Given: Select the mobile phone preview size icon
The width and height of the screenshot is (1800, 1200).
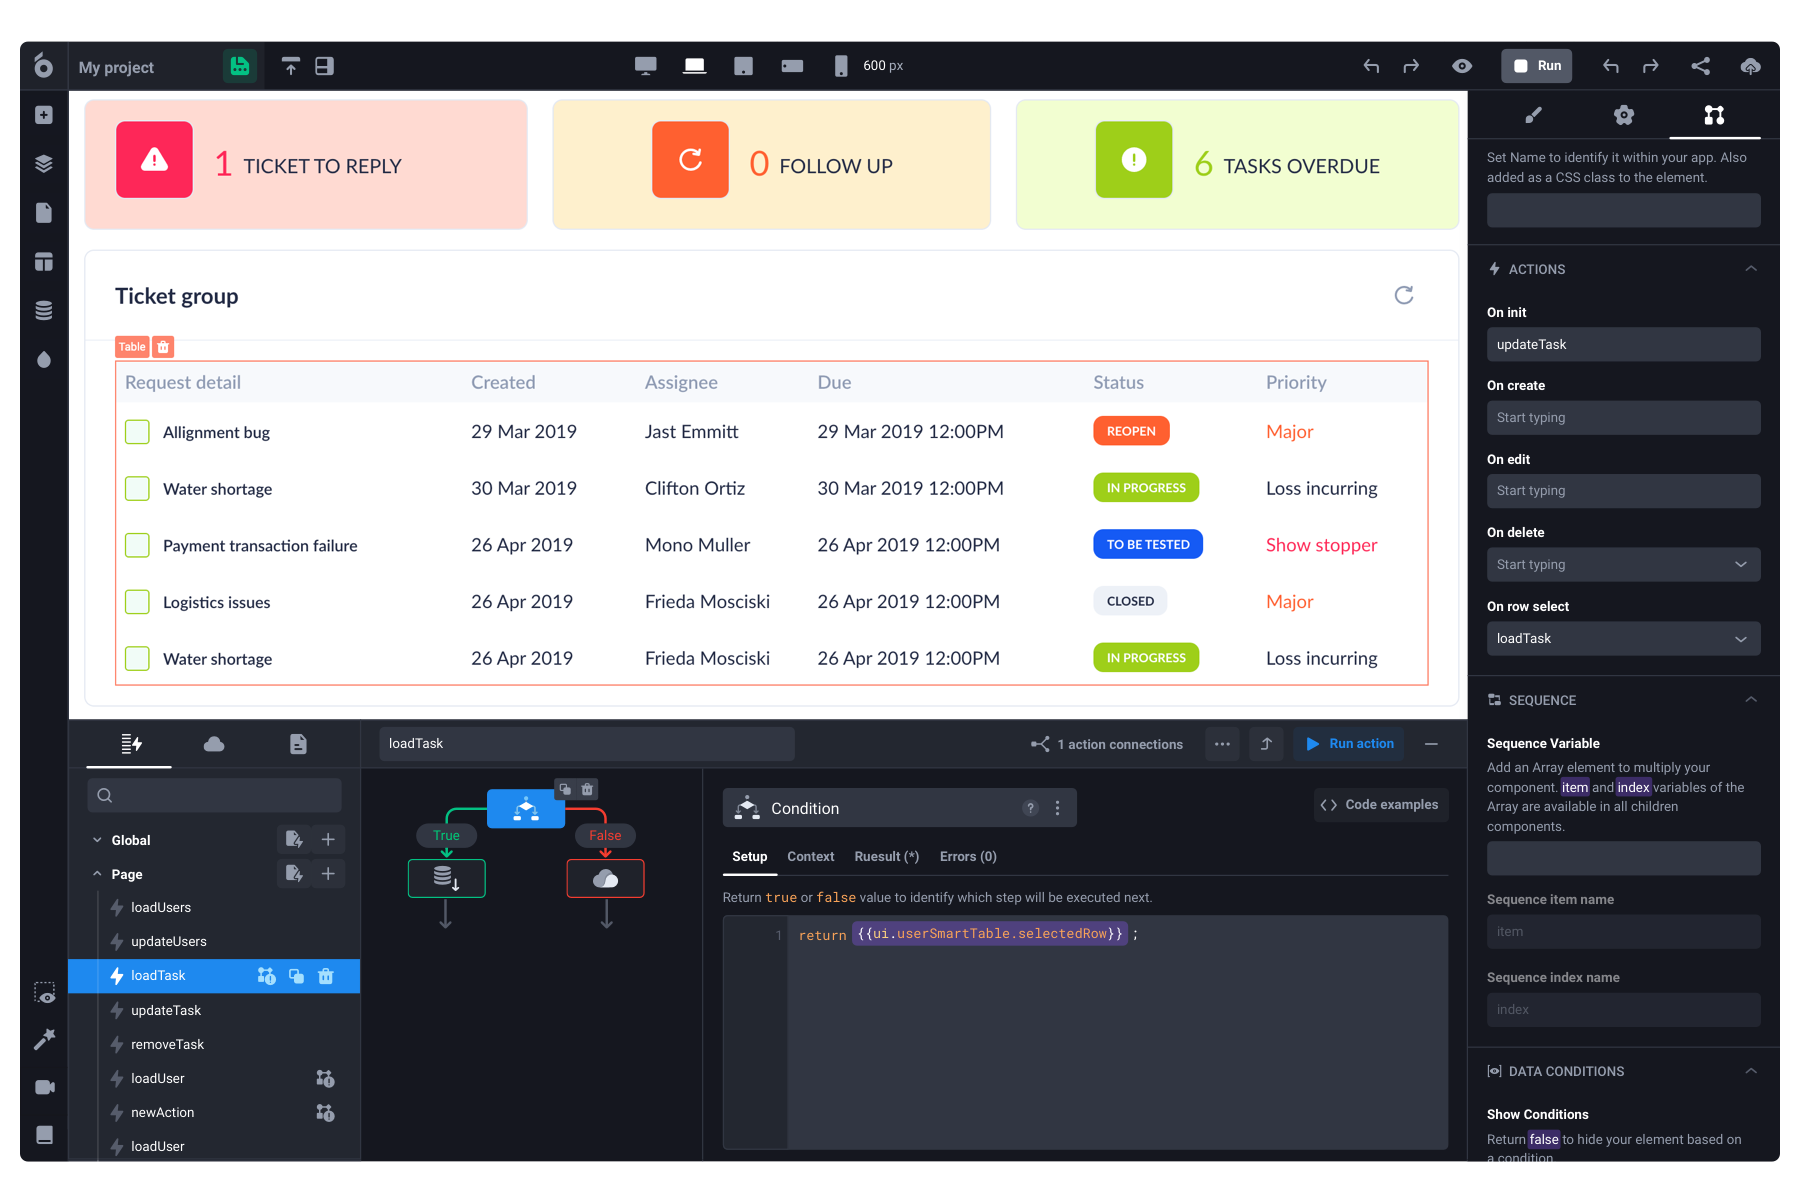Looking at the screenshot, I should click(841, 65).
